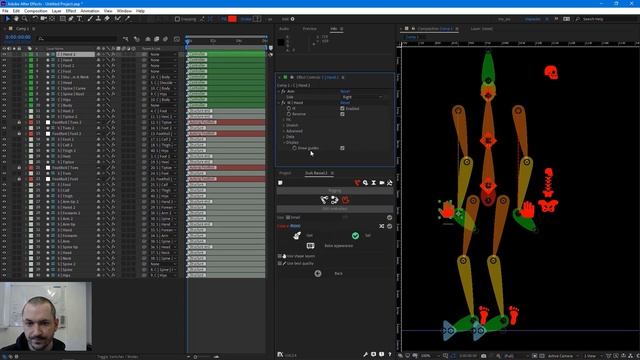The height and width of the screenshot is (360, 640).
Task: Click the Duik create structures bone icon
Action: pos(324,200)
